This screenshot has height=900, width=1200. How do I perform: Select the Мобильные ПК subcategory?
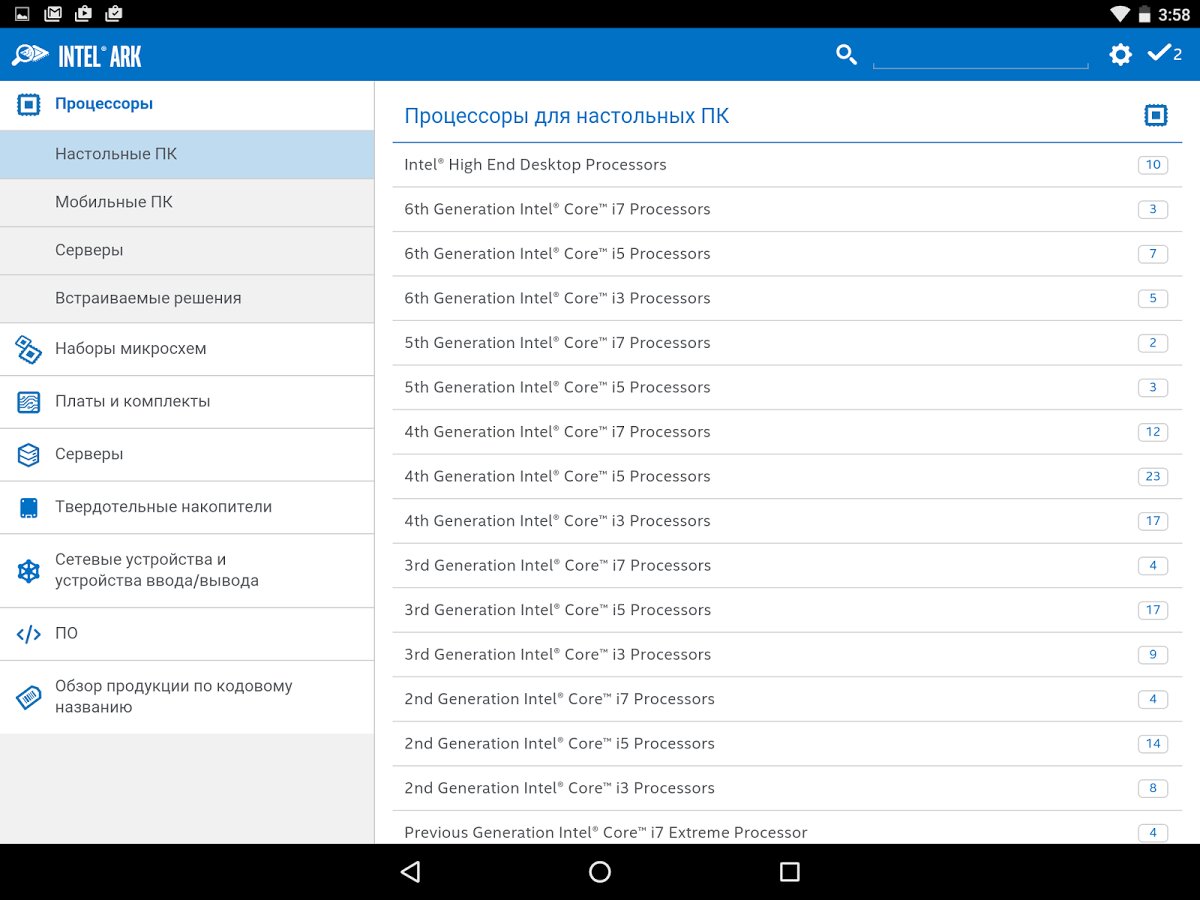coord(114,202)
